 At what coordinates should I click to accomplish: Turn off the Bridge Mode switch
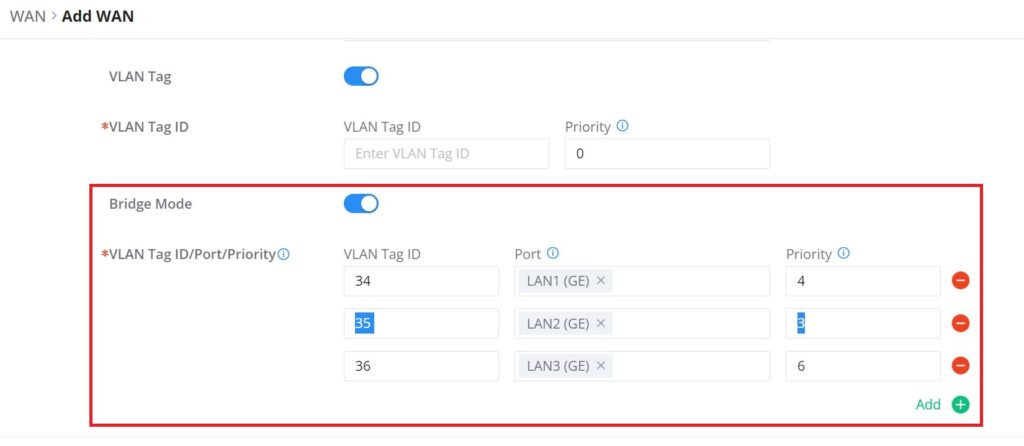coord(361,204)
